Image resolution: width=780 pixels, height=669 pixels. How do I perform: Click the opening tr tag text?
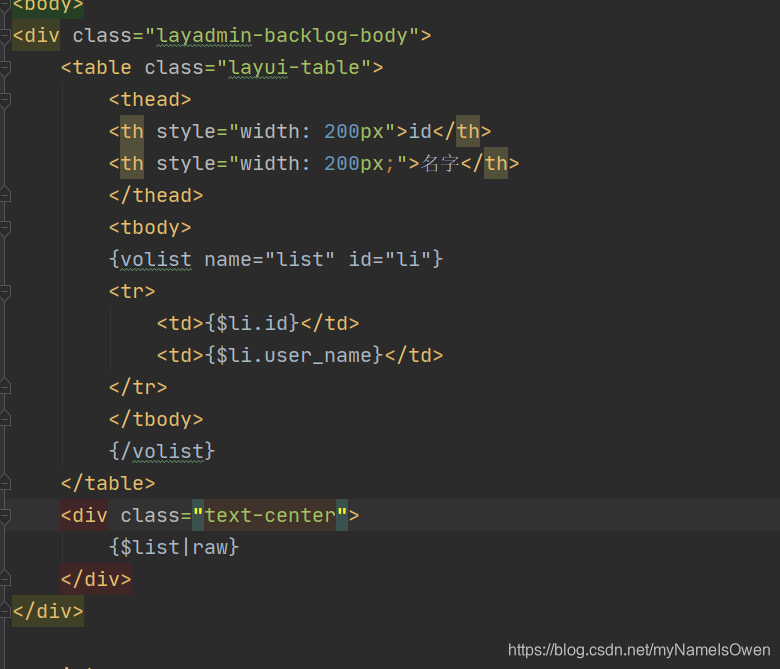point(132,291)
